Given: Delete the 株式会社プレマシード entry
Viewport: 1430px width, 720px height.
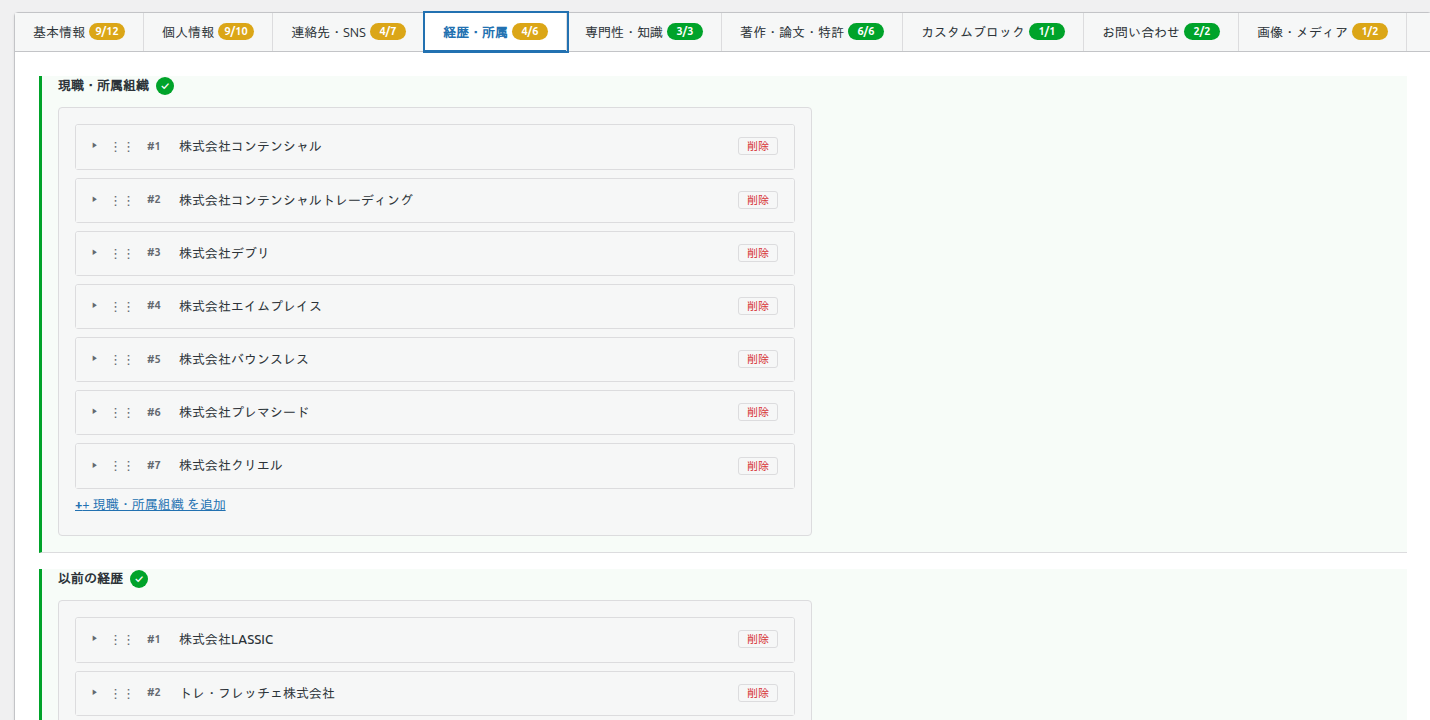Looking at the screenshot, I should pyautogui.click(x=758, y=412).
